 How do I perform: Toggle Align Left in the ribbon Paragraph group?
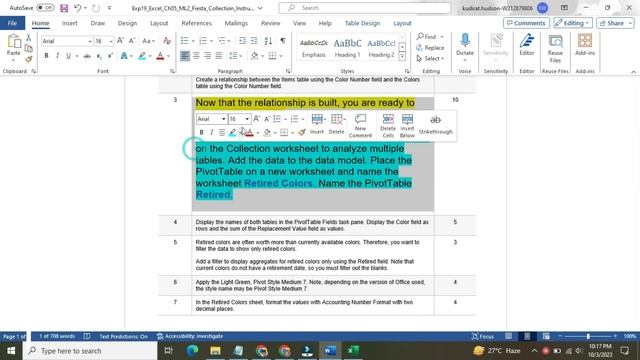(185, 56)
